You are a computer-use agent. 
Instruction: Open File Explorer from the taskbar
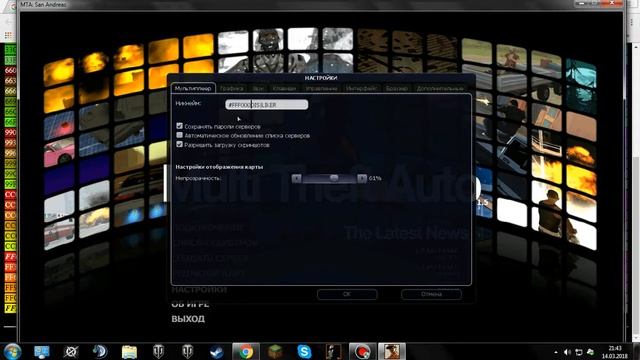[129, 351]
